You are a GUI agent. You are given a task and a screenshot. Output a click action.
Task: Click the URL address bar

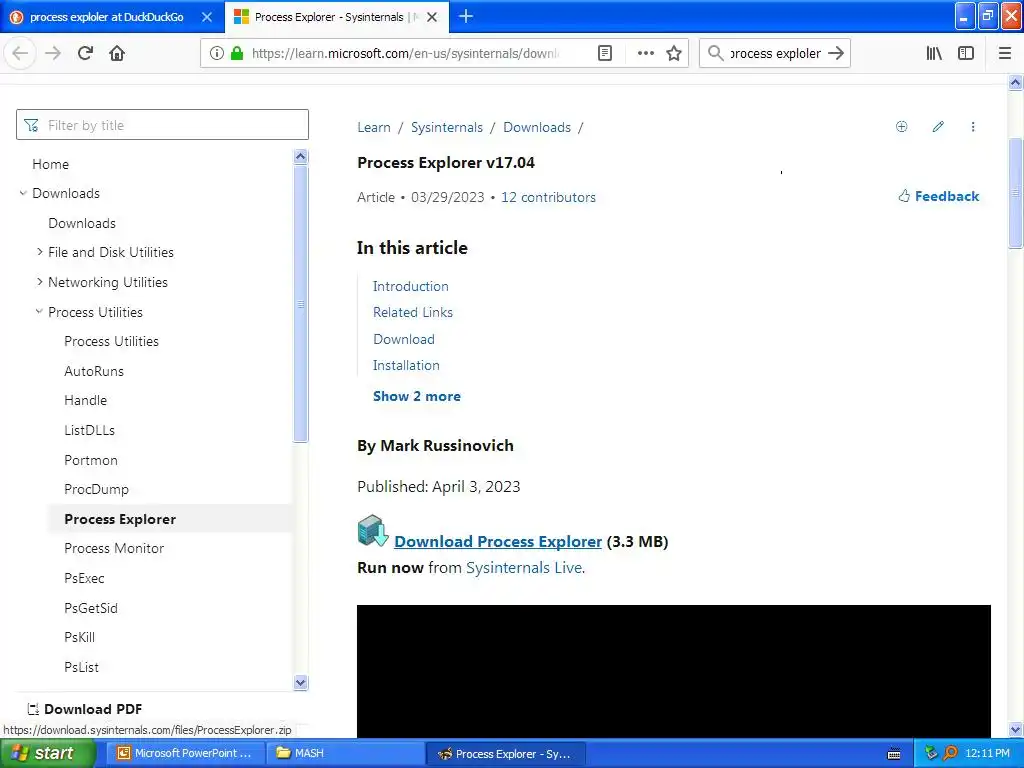(405, 53)
